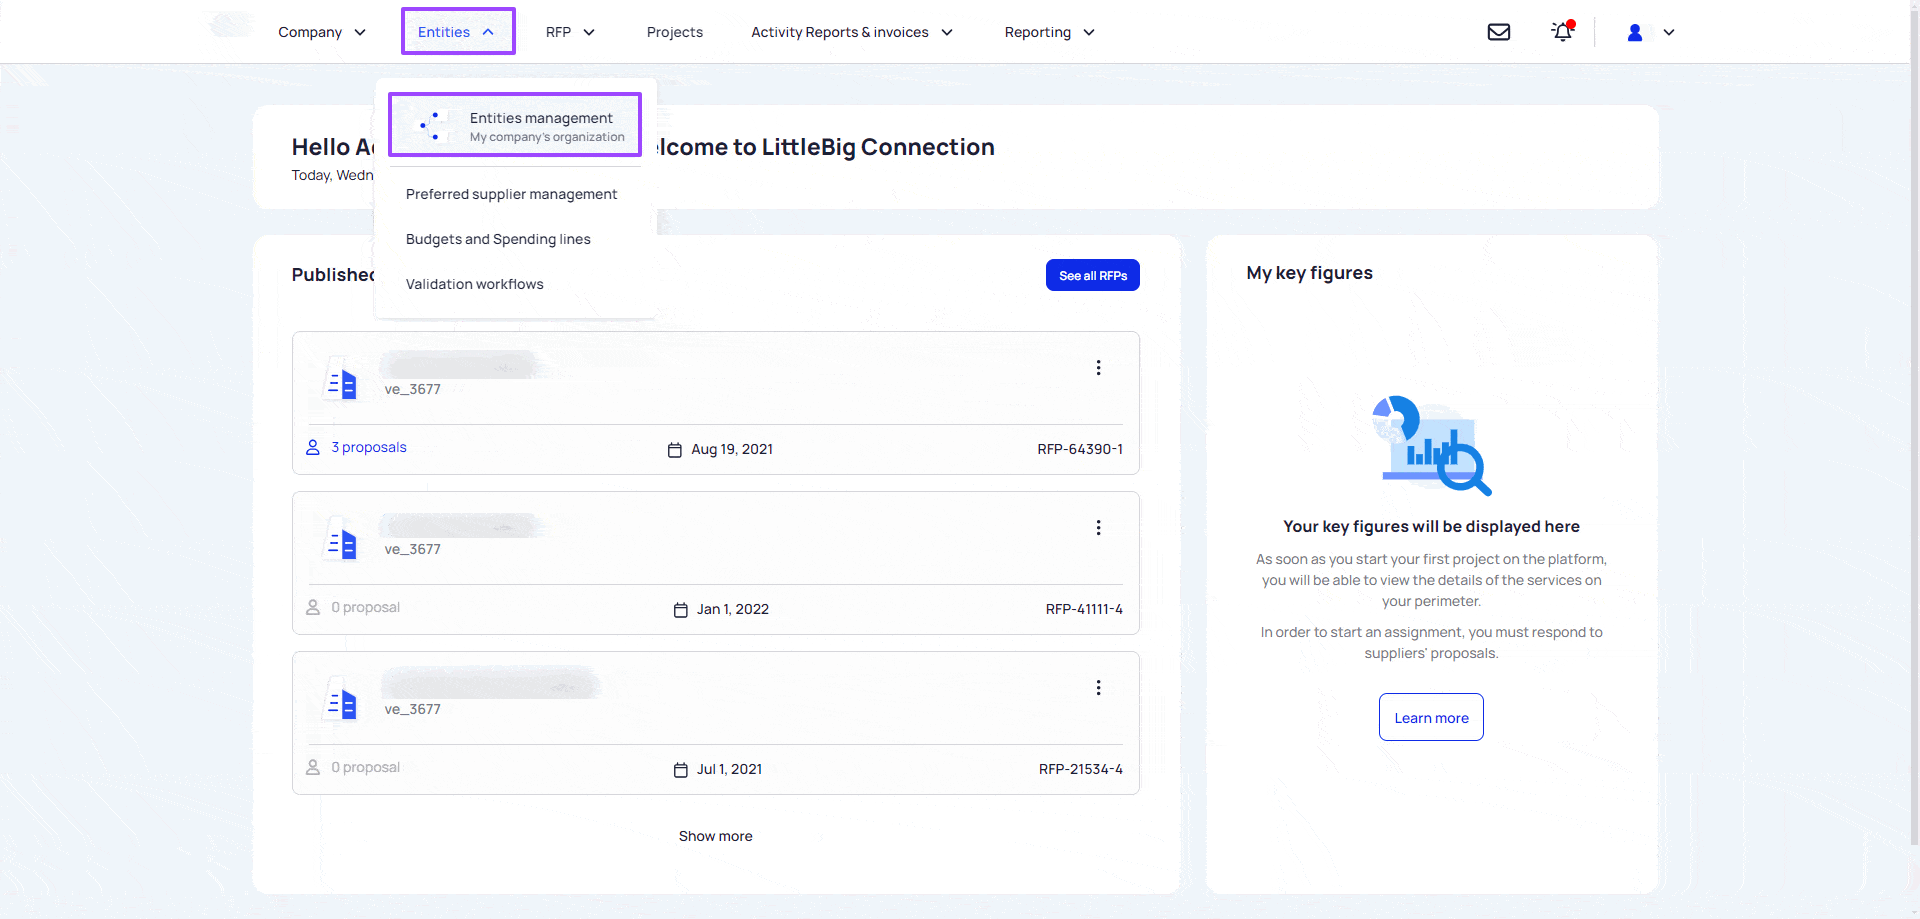Click the key figures chart illustration
1920x919 pixels.
1432,445
